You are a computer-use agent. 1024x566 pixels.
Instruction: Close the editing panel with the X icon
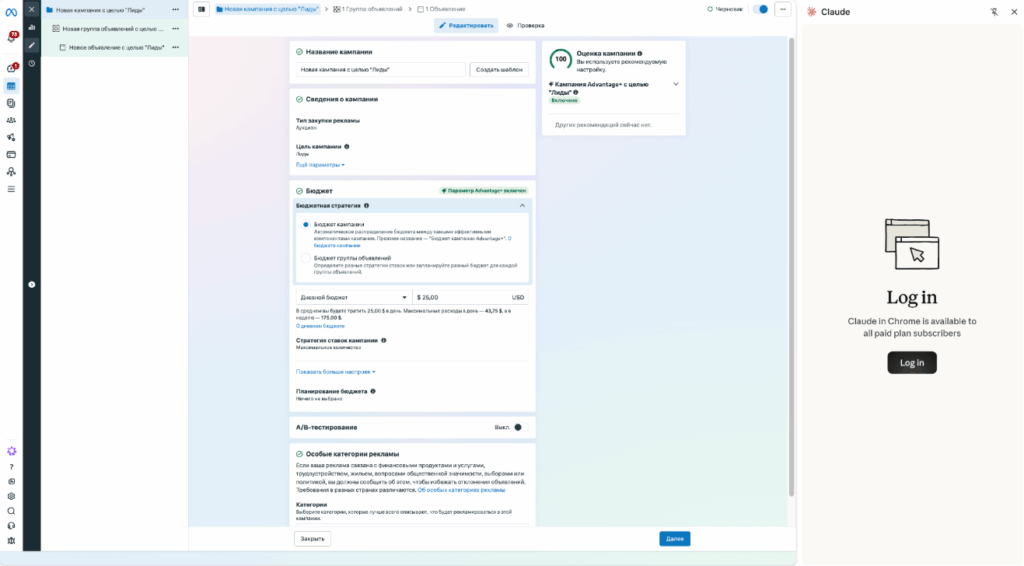[x=31, y=9]
